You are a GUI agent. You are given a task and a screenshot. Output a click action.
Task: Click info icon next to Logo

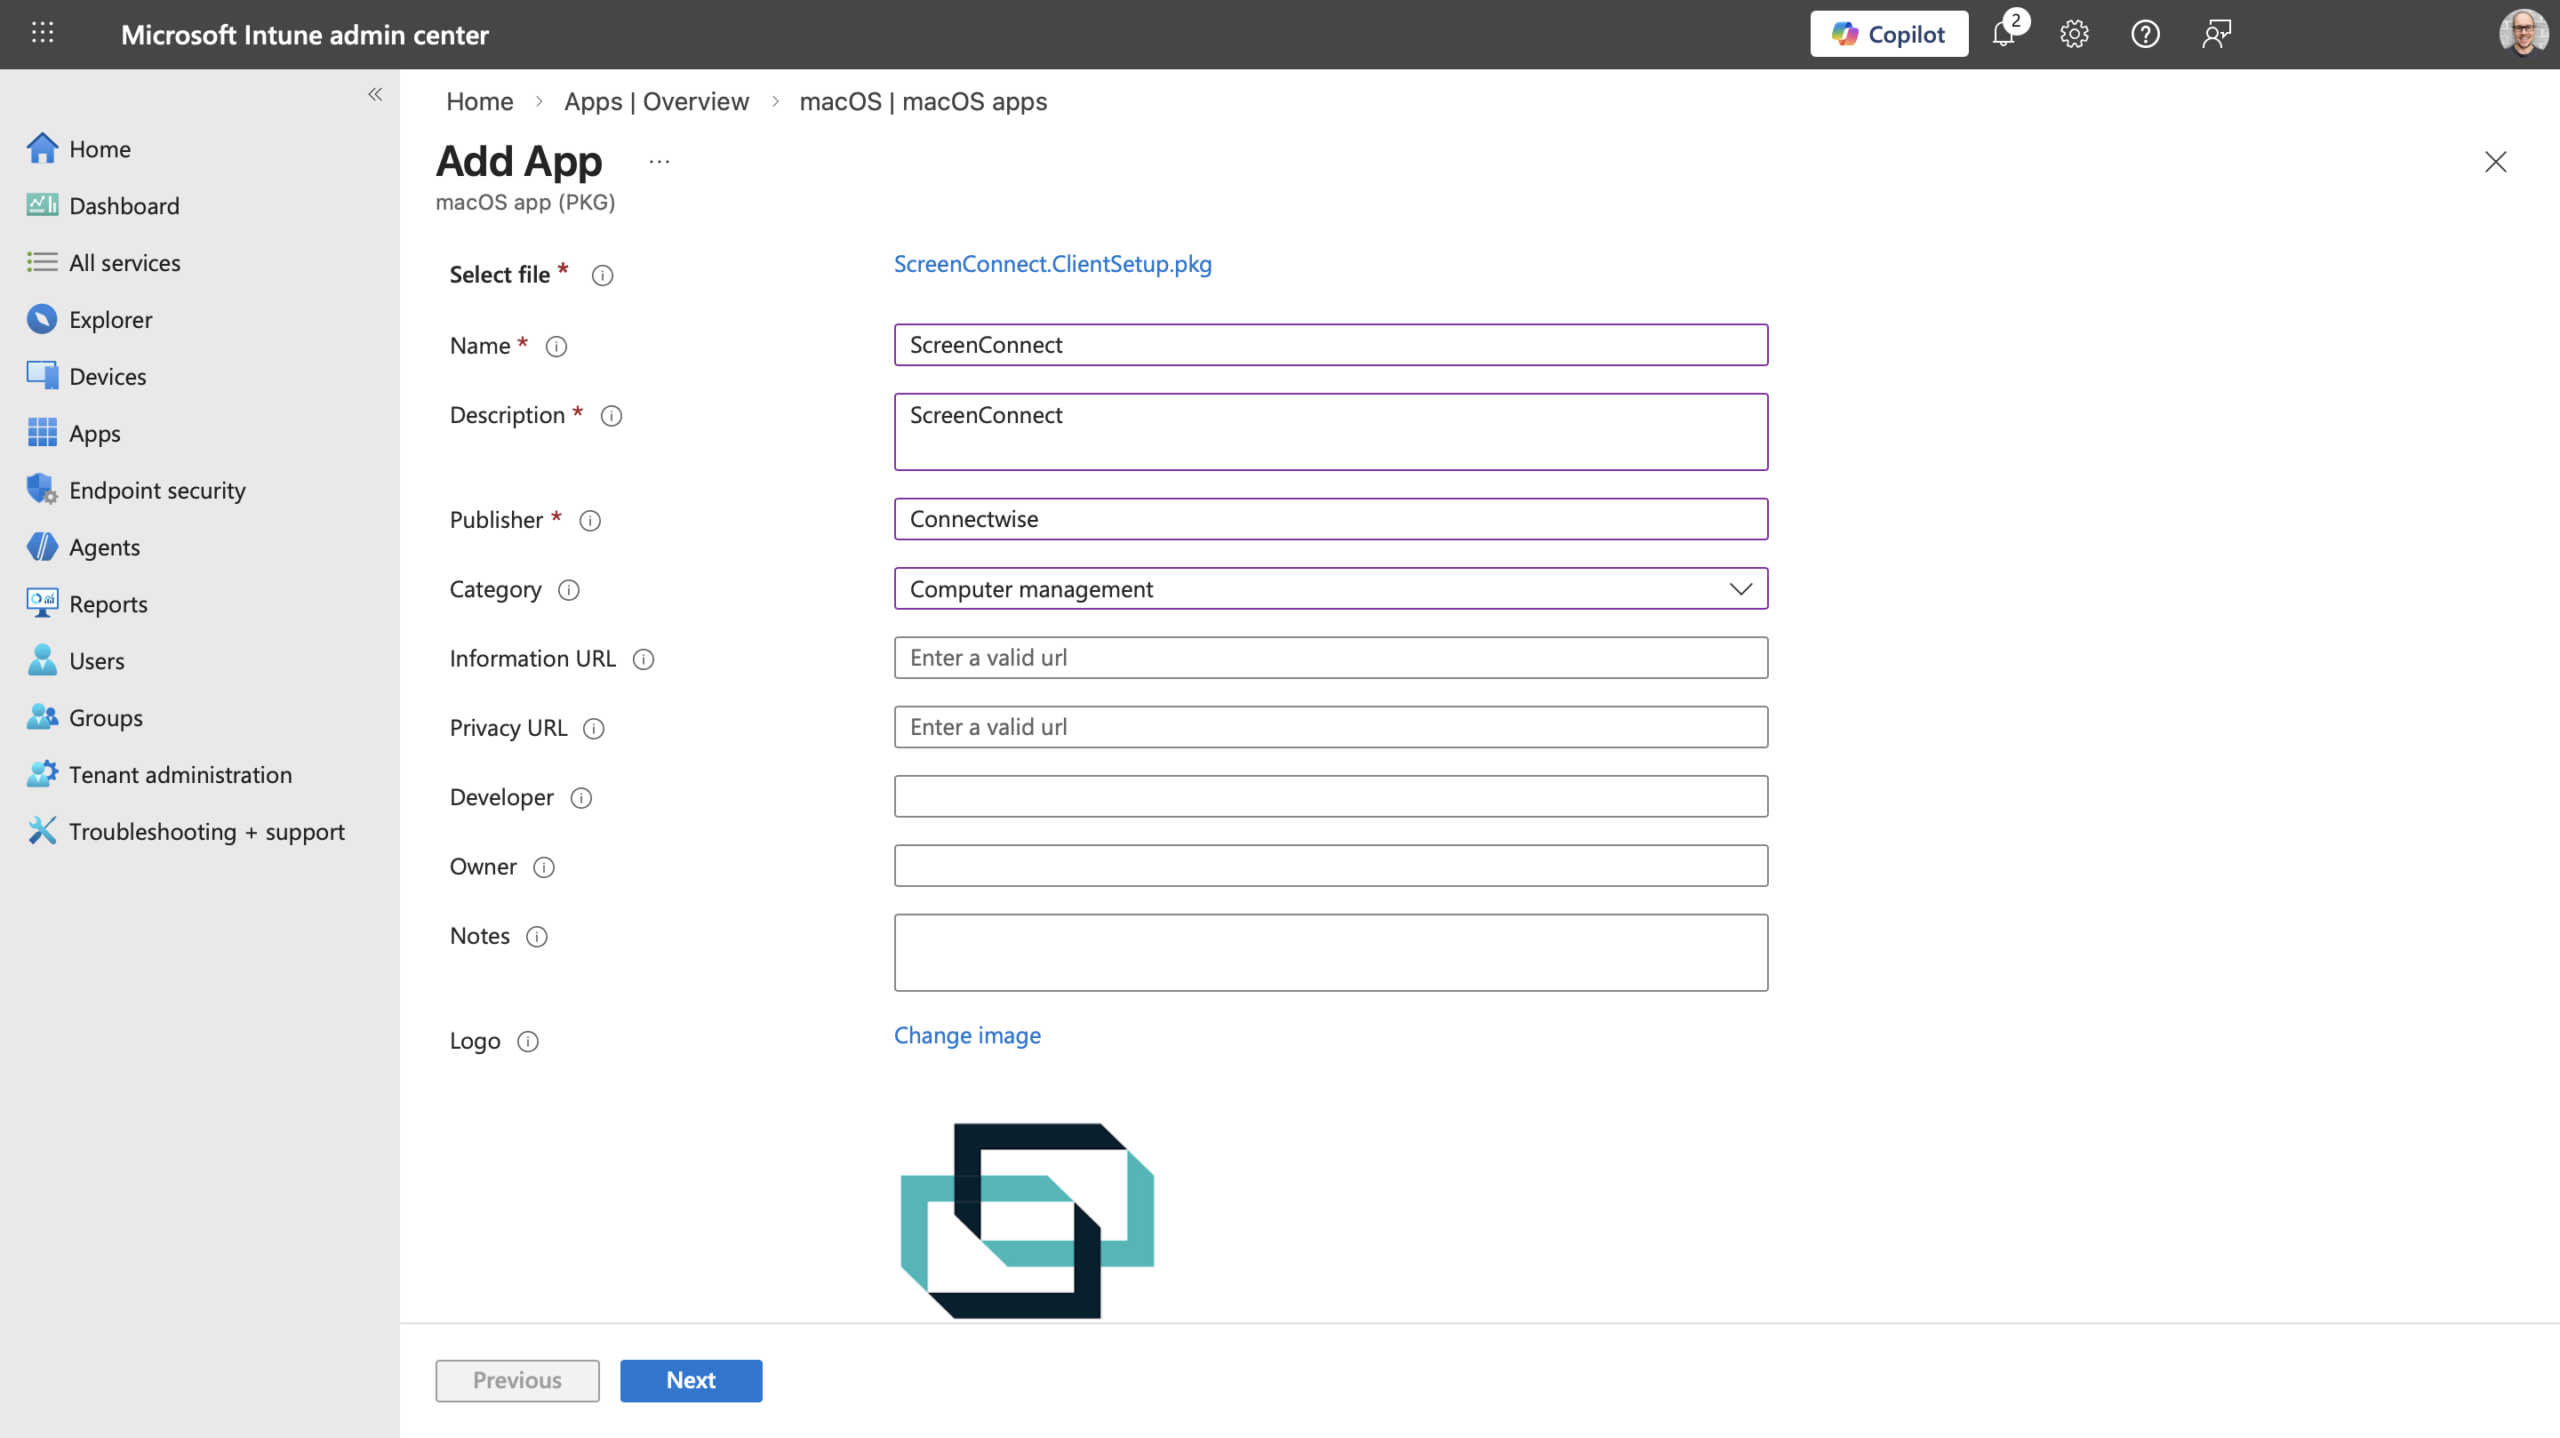click(528, 1041)
